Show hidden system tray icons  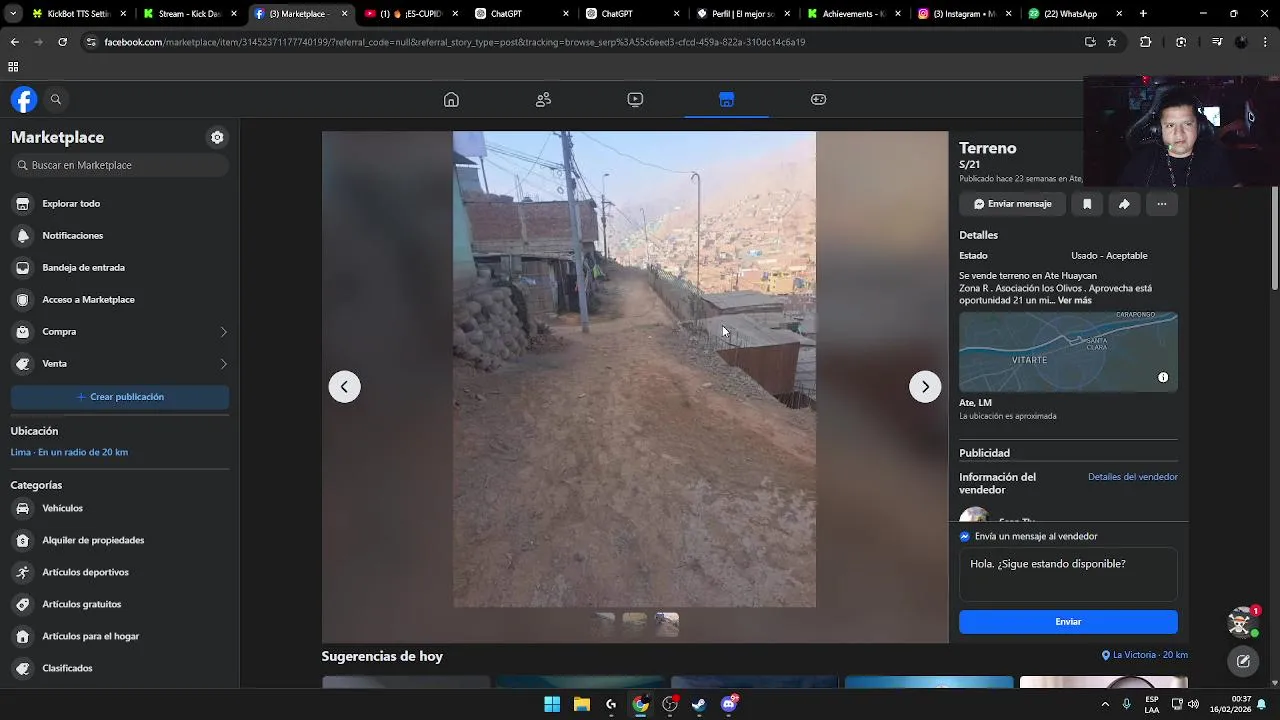[x=1105, y=704]
